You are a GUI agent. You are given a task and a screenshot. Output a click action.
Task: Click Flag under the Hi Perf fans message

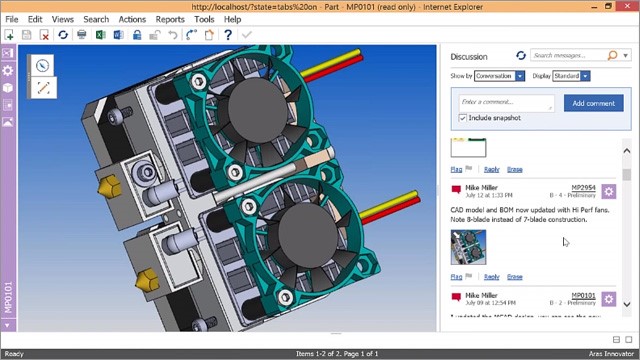pyautogui.click(x=456, y=277)
